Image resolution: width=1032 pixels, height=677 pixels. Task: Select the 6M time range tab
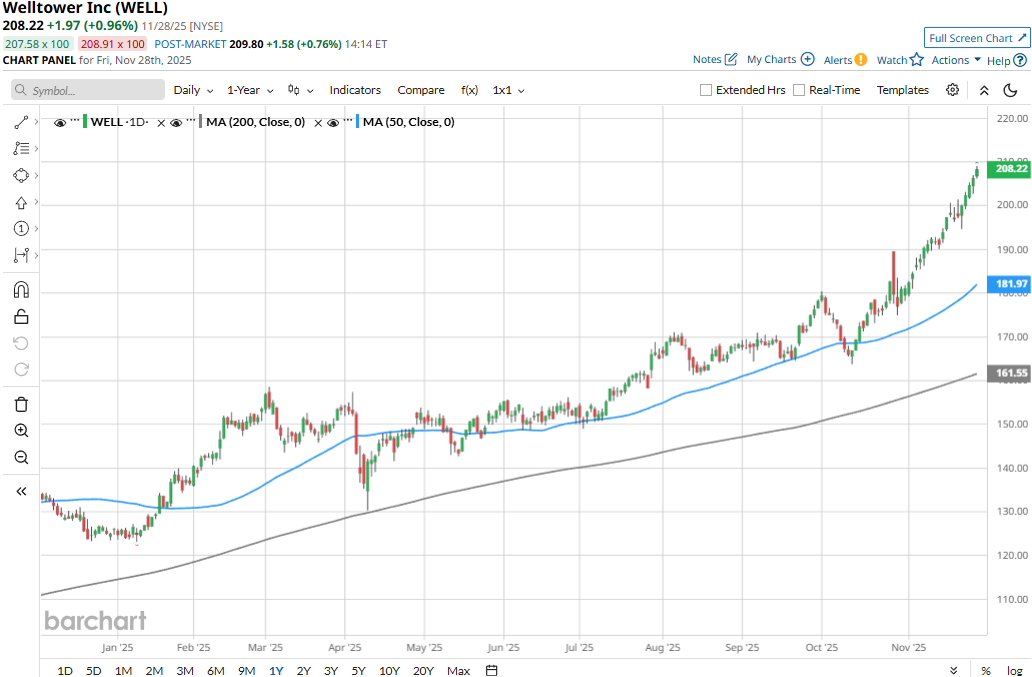coord(215,670)
